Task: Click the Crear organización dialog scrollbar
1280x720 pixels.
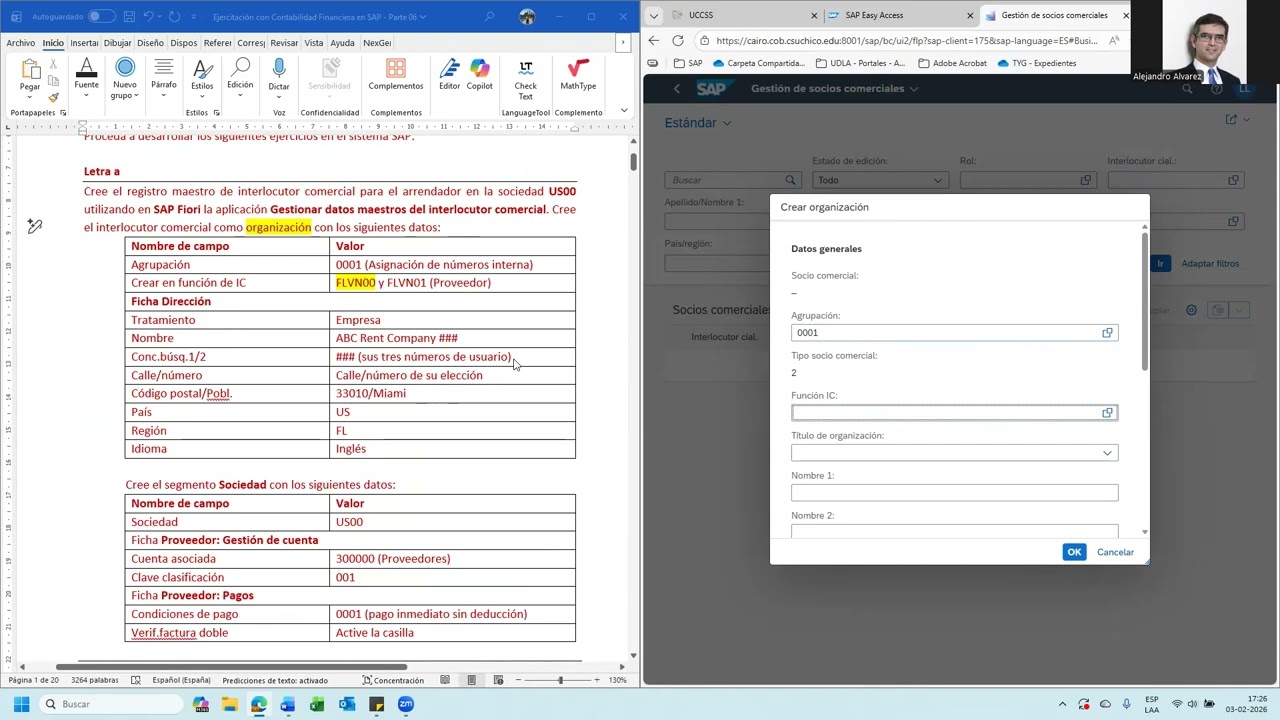Action: tap(1145, 302)
